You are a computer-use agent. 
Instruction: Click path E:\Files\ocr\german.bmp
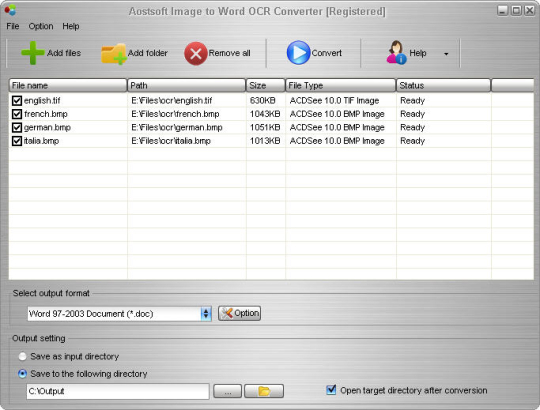click(x=177, y=127)
